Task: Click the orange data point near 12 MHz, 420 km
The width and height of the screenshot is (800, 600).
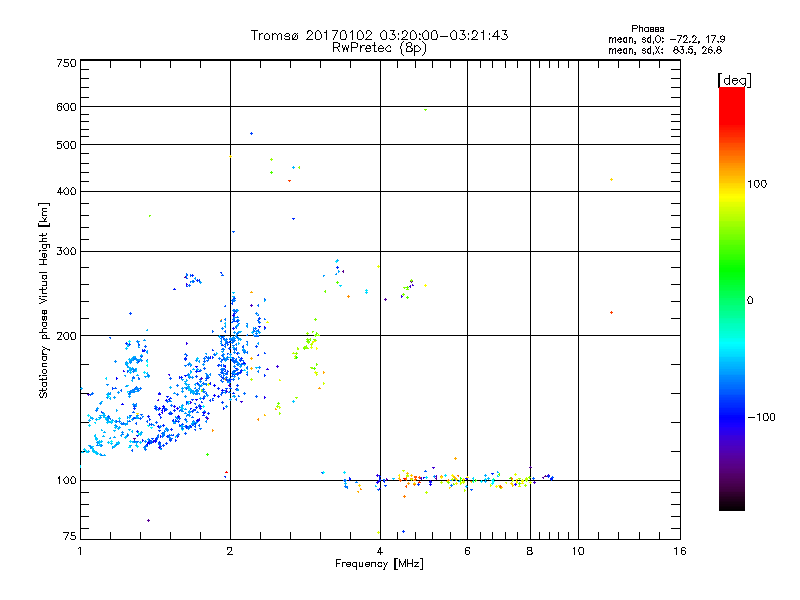Action: (x=611, y=180)
